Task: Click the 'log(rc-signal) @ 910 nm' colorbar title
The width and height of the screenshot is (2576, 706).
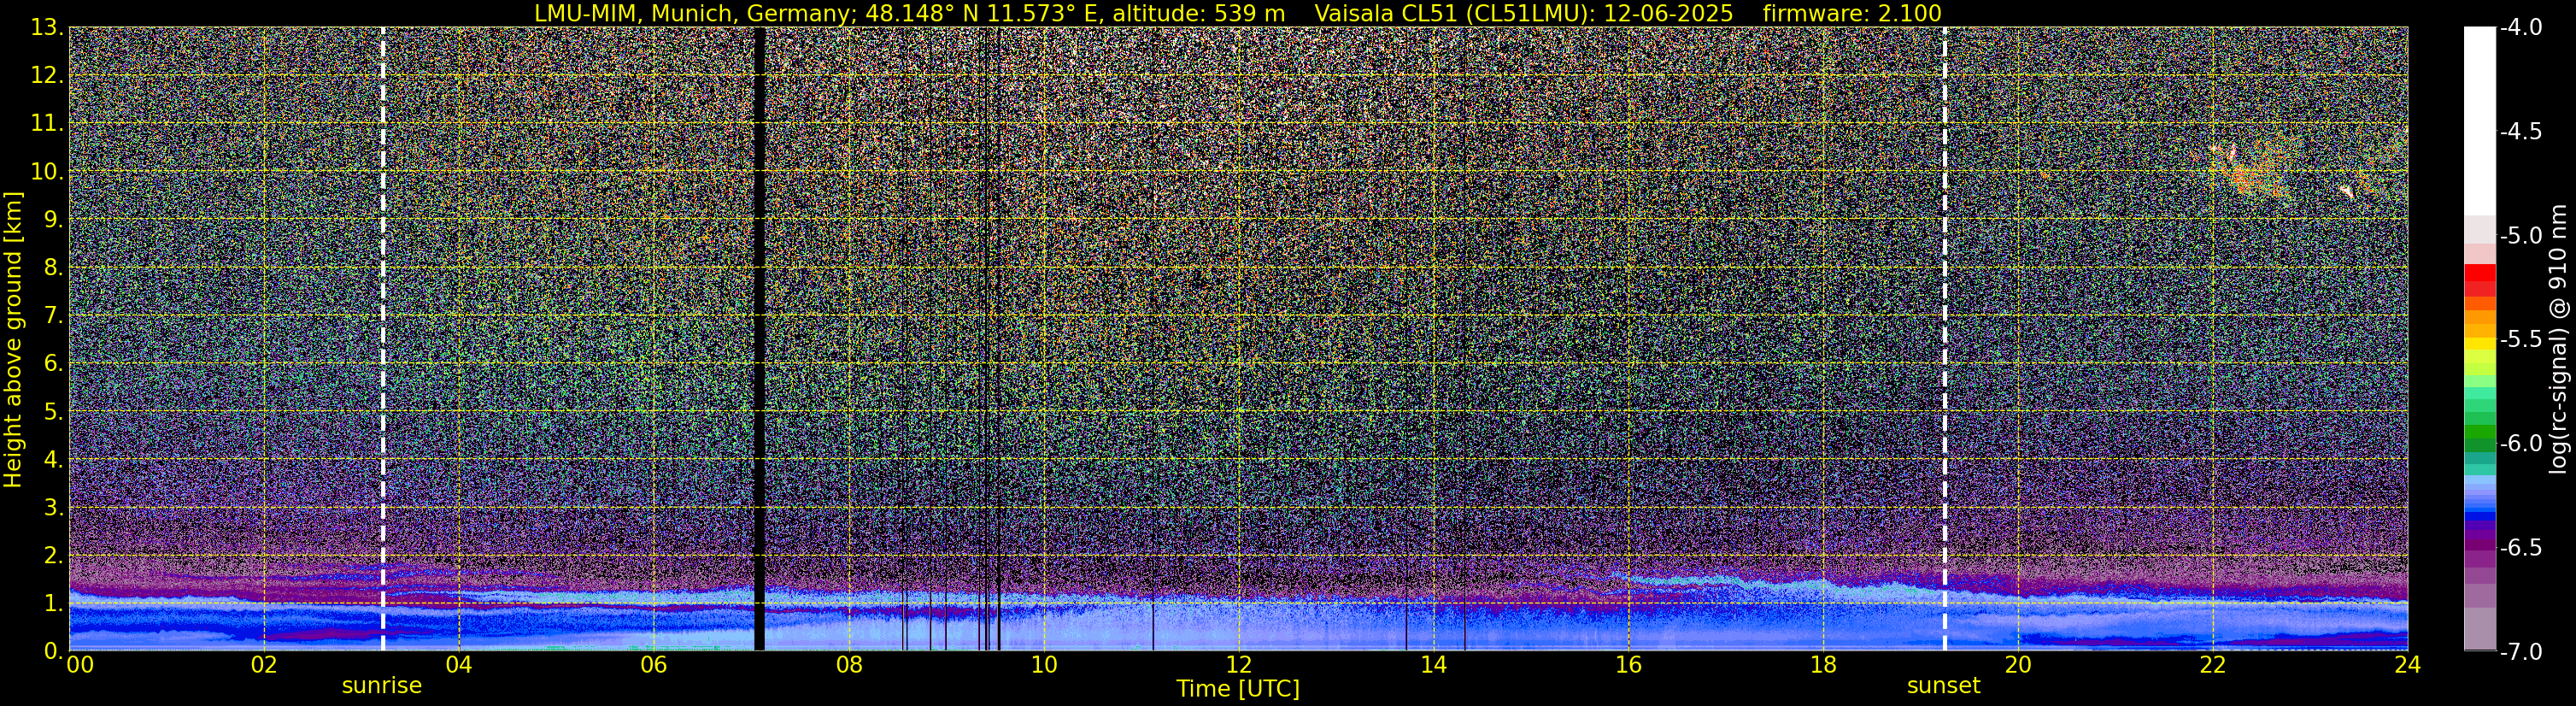Action: 2559,339
